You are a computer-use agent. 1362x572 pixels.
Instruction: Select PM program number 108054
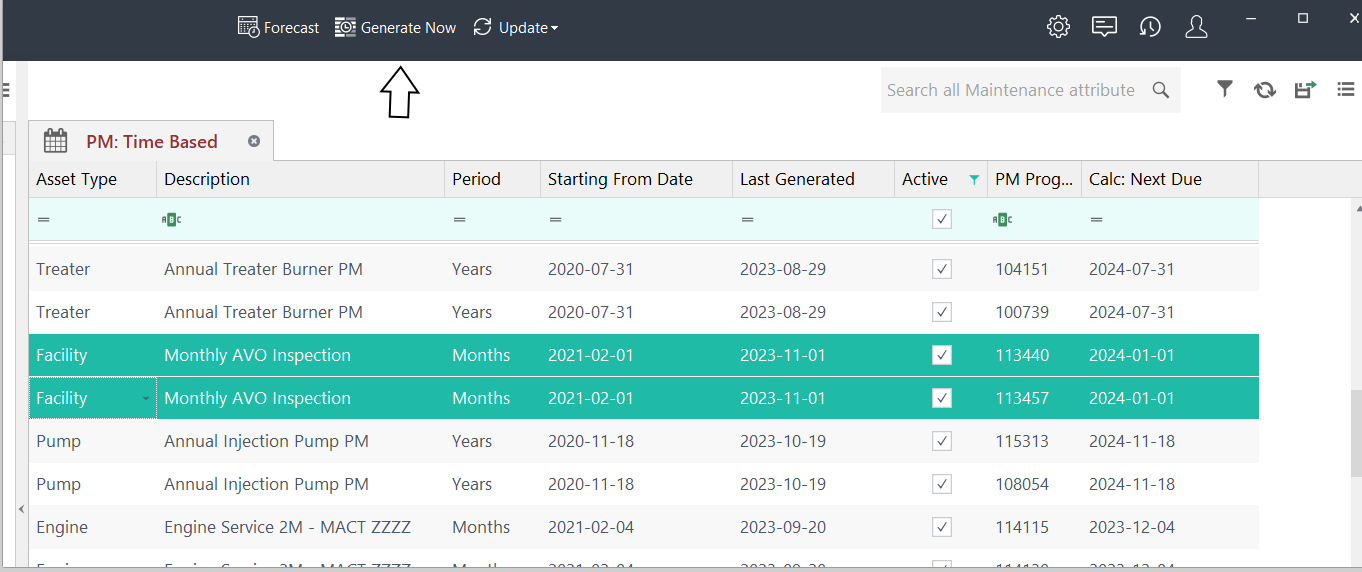1022,484
